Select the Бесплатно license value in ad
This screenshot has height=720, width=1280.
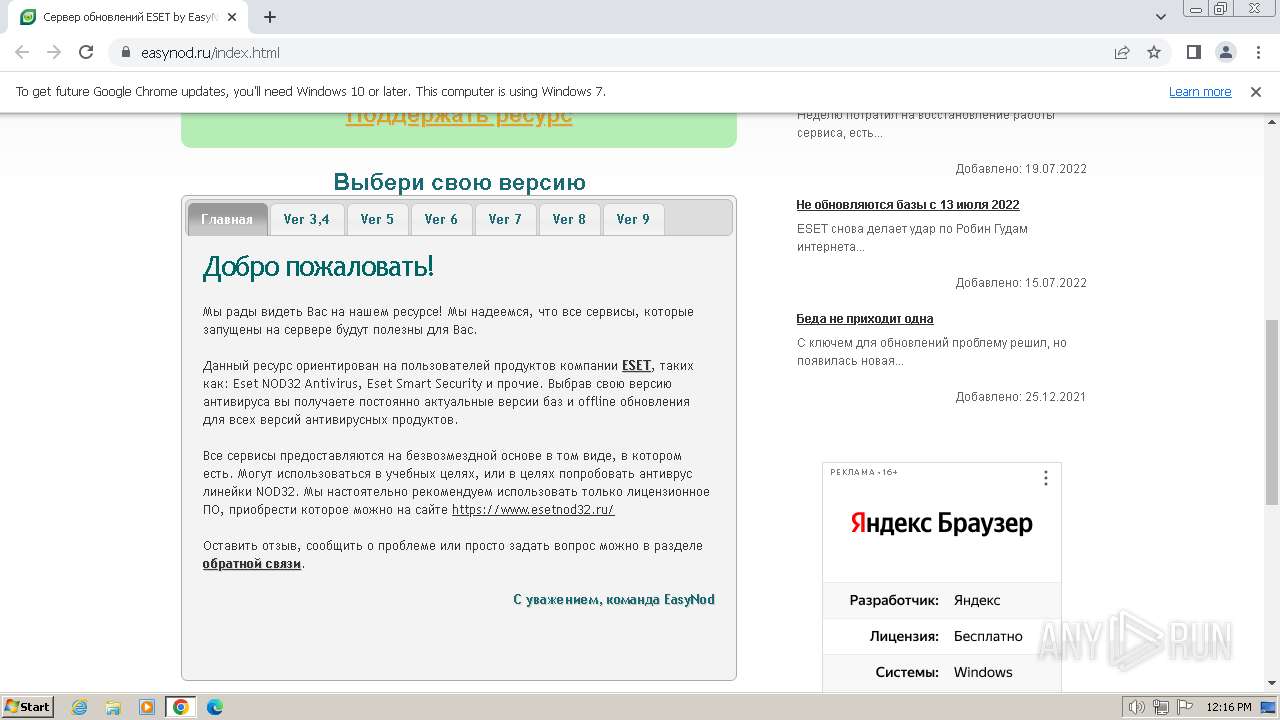[988, 636]
